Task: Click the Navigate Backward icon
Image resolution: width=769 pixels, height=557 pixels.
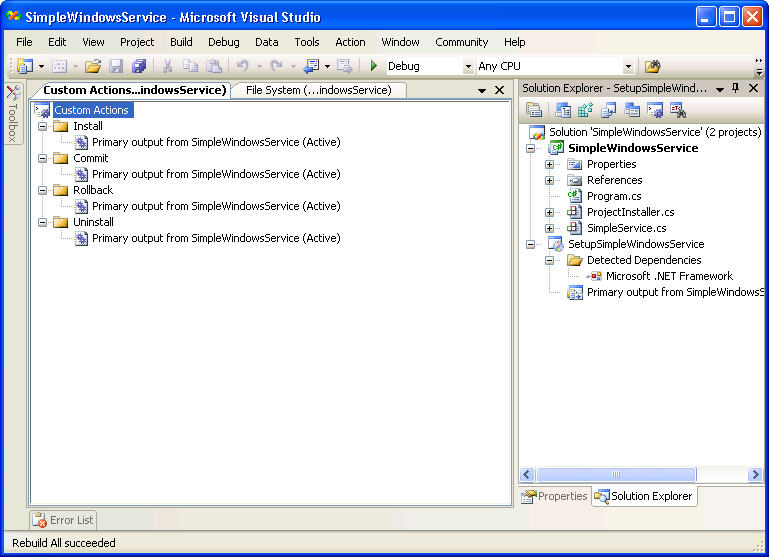Action: [311, 66]
